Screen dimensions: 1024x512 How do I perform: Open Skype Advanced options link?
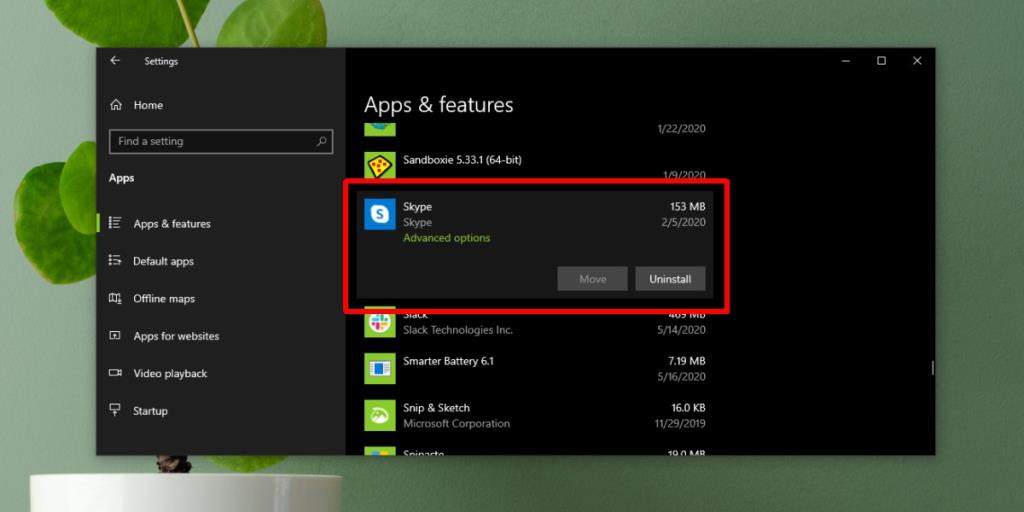(x=447, y=238)
